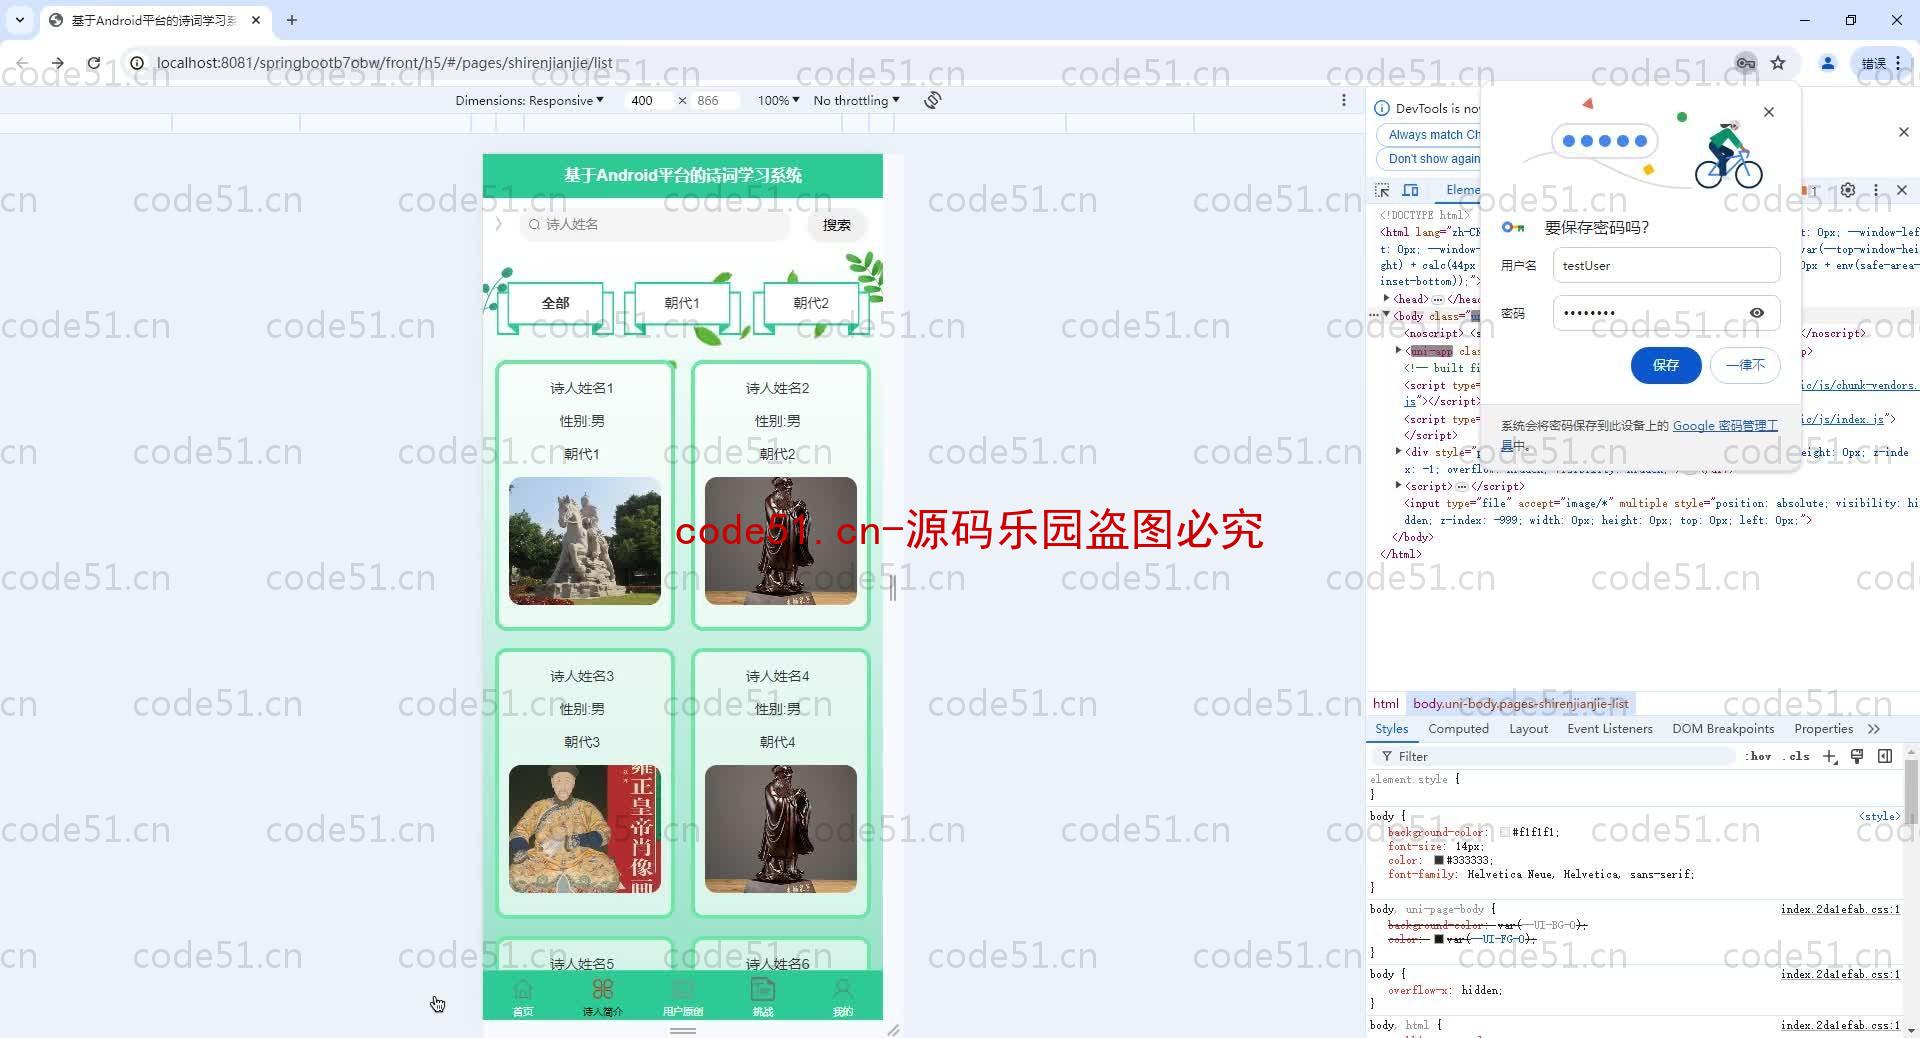Focus the 诗人姓名 search field

tap(654, 225)
